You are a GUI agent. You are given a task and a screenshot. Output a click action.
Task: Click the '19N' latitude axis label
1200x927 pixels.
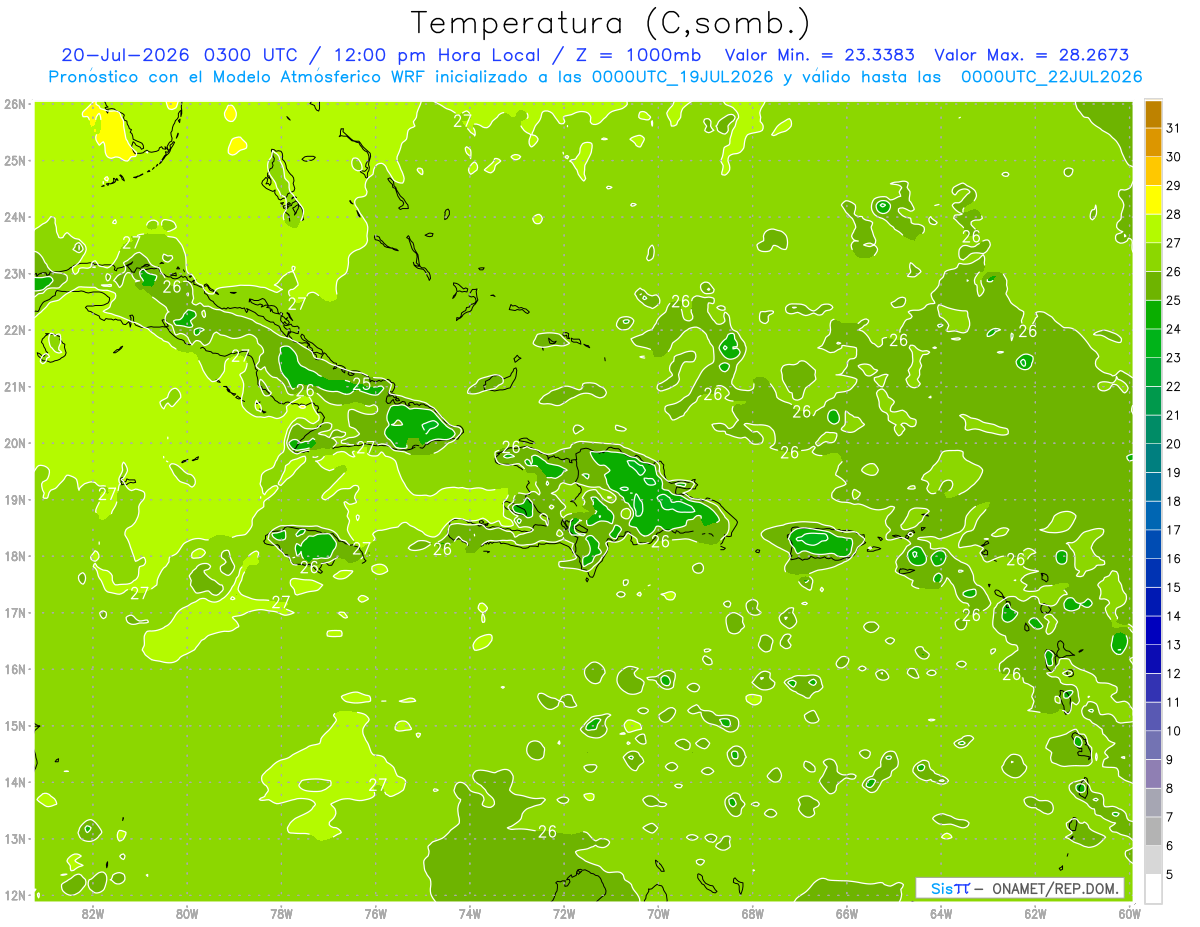tap(15, 499)
